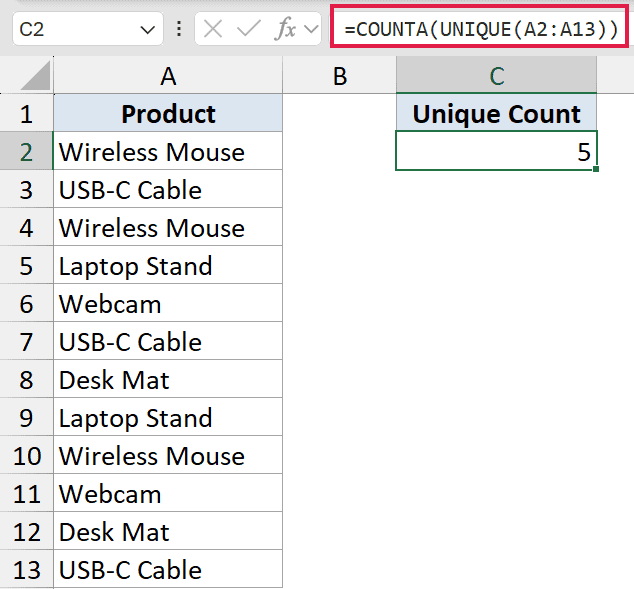Select row 10 header
The image size is (634, 589).
click(x=26, y=455)
